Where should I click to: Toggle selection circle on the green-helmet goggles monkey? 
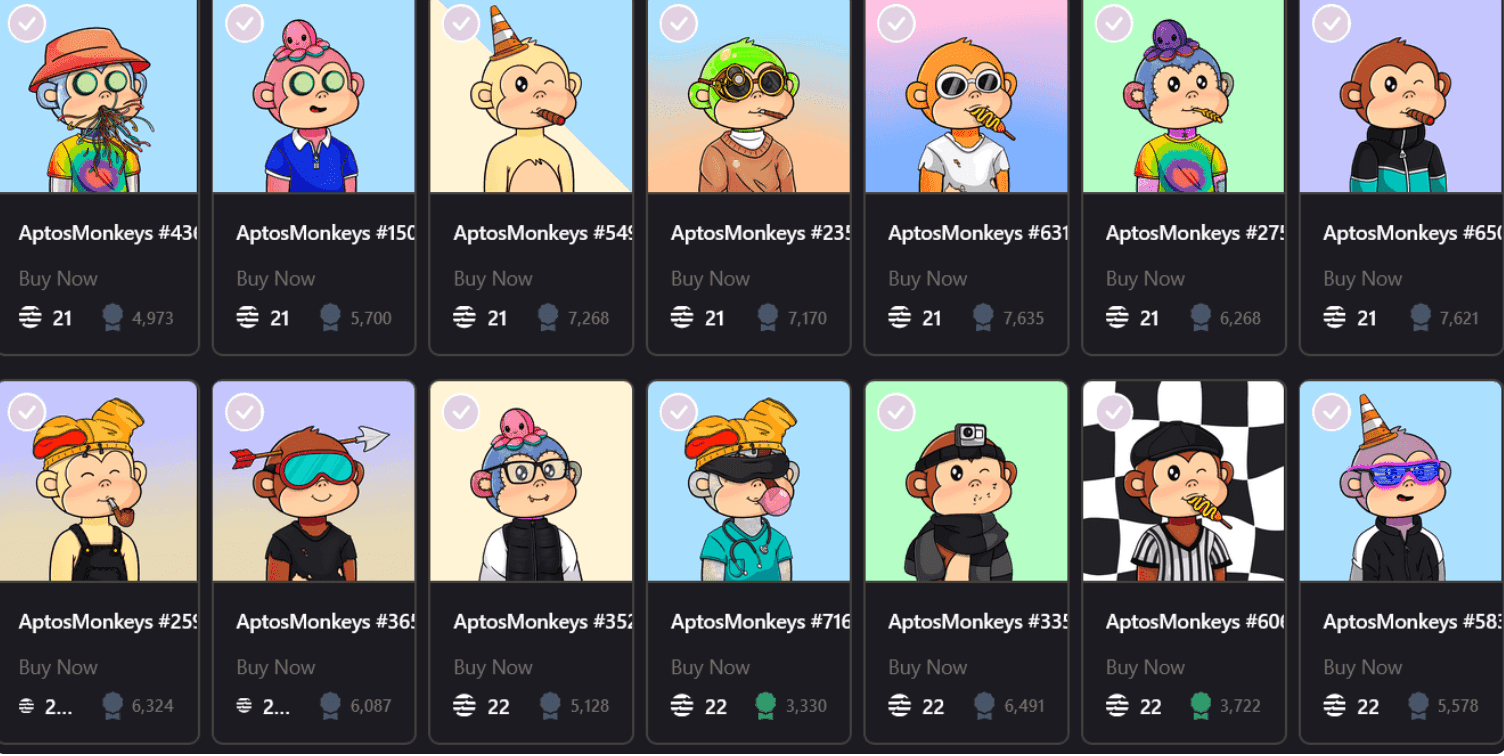(x=679, y=23)
